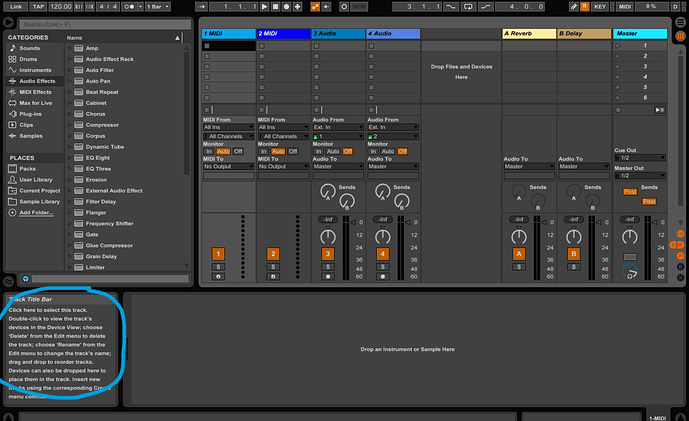This screenshot has height=421, width=689.
Task: Toggle the KEY map mode button
Action: pos(600,7)
